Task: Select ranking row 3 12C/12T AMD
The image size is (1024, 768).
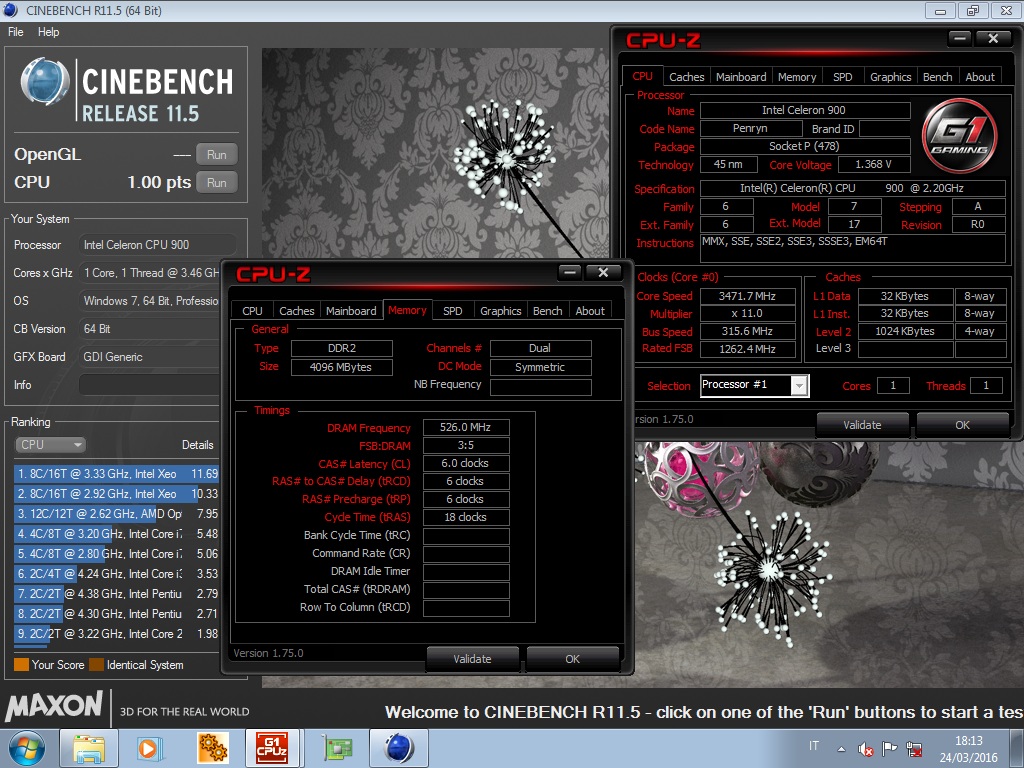Action: tap(116, 514)
